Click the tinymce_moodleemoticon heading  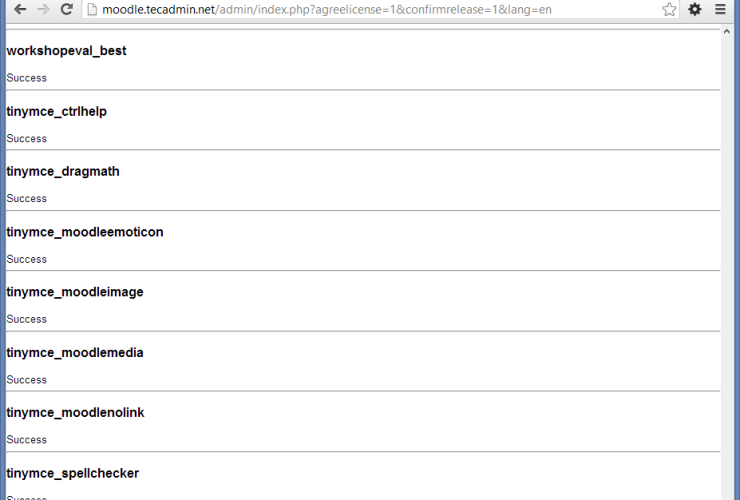[85, 232]
